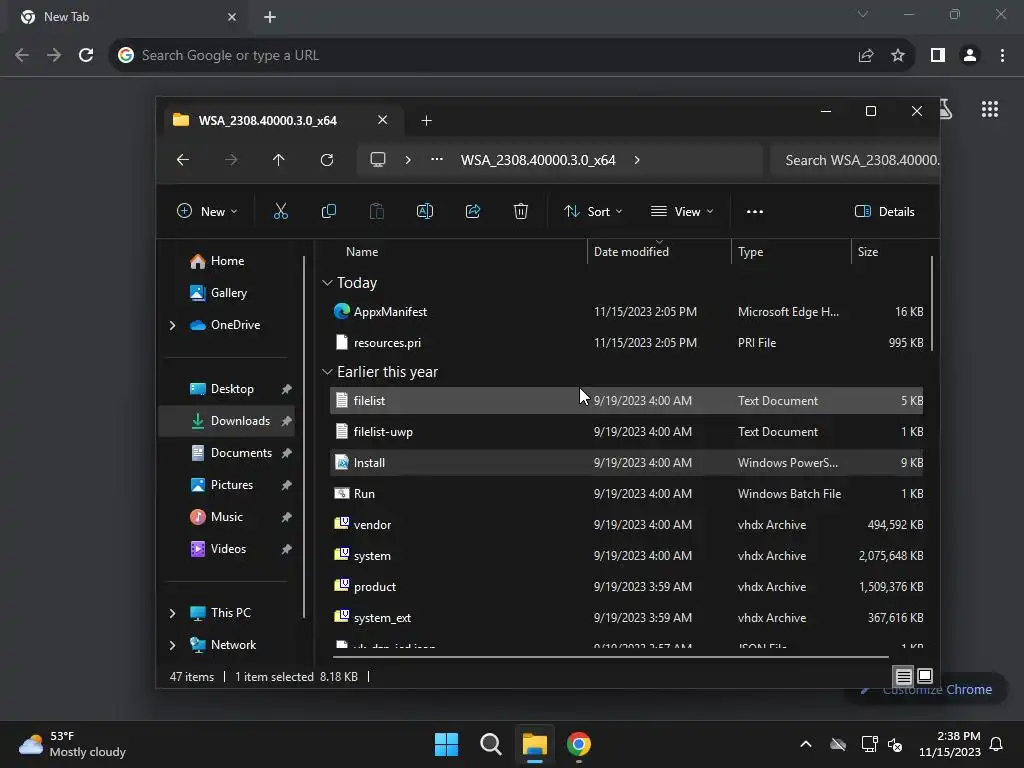Click the address bar ellipsis for hidden path
Viewport: 1024px width, 768px height.
(x=437, y=160)
